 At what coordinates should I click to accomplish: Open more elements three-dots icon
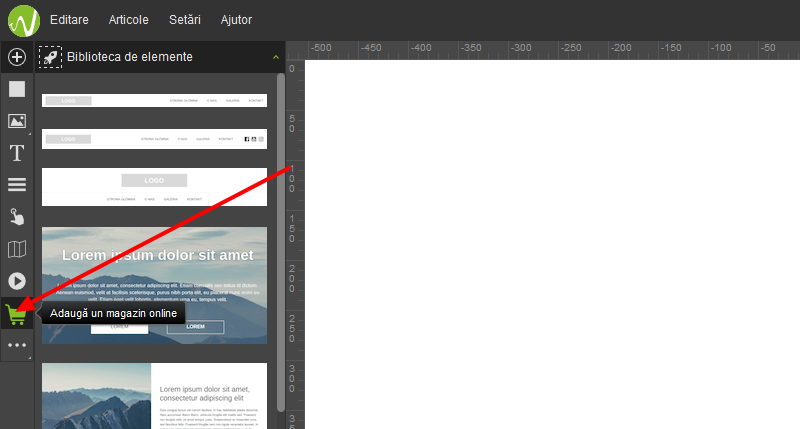pyautogui.click(x=17, y=345)
